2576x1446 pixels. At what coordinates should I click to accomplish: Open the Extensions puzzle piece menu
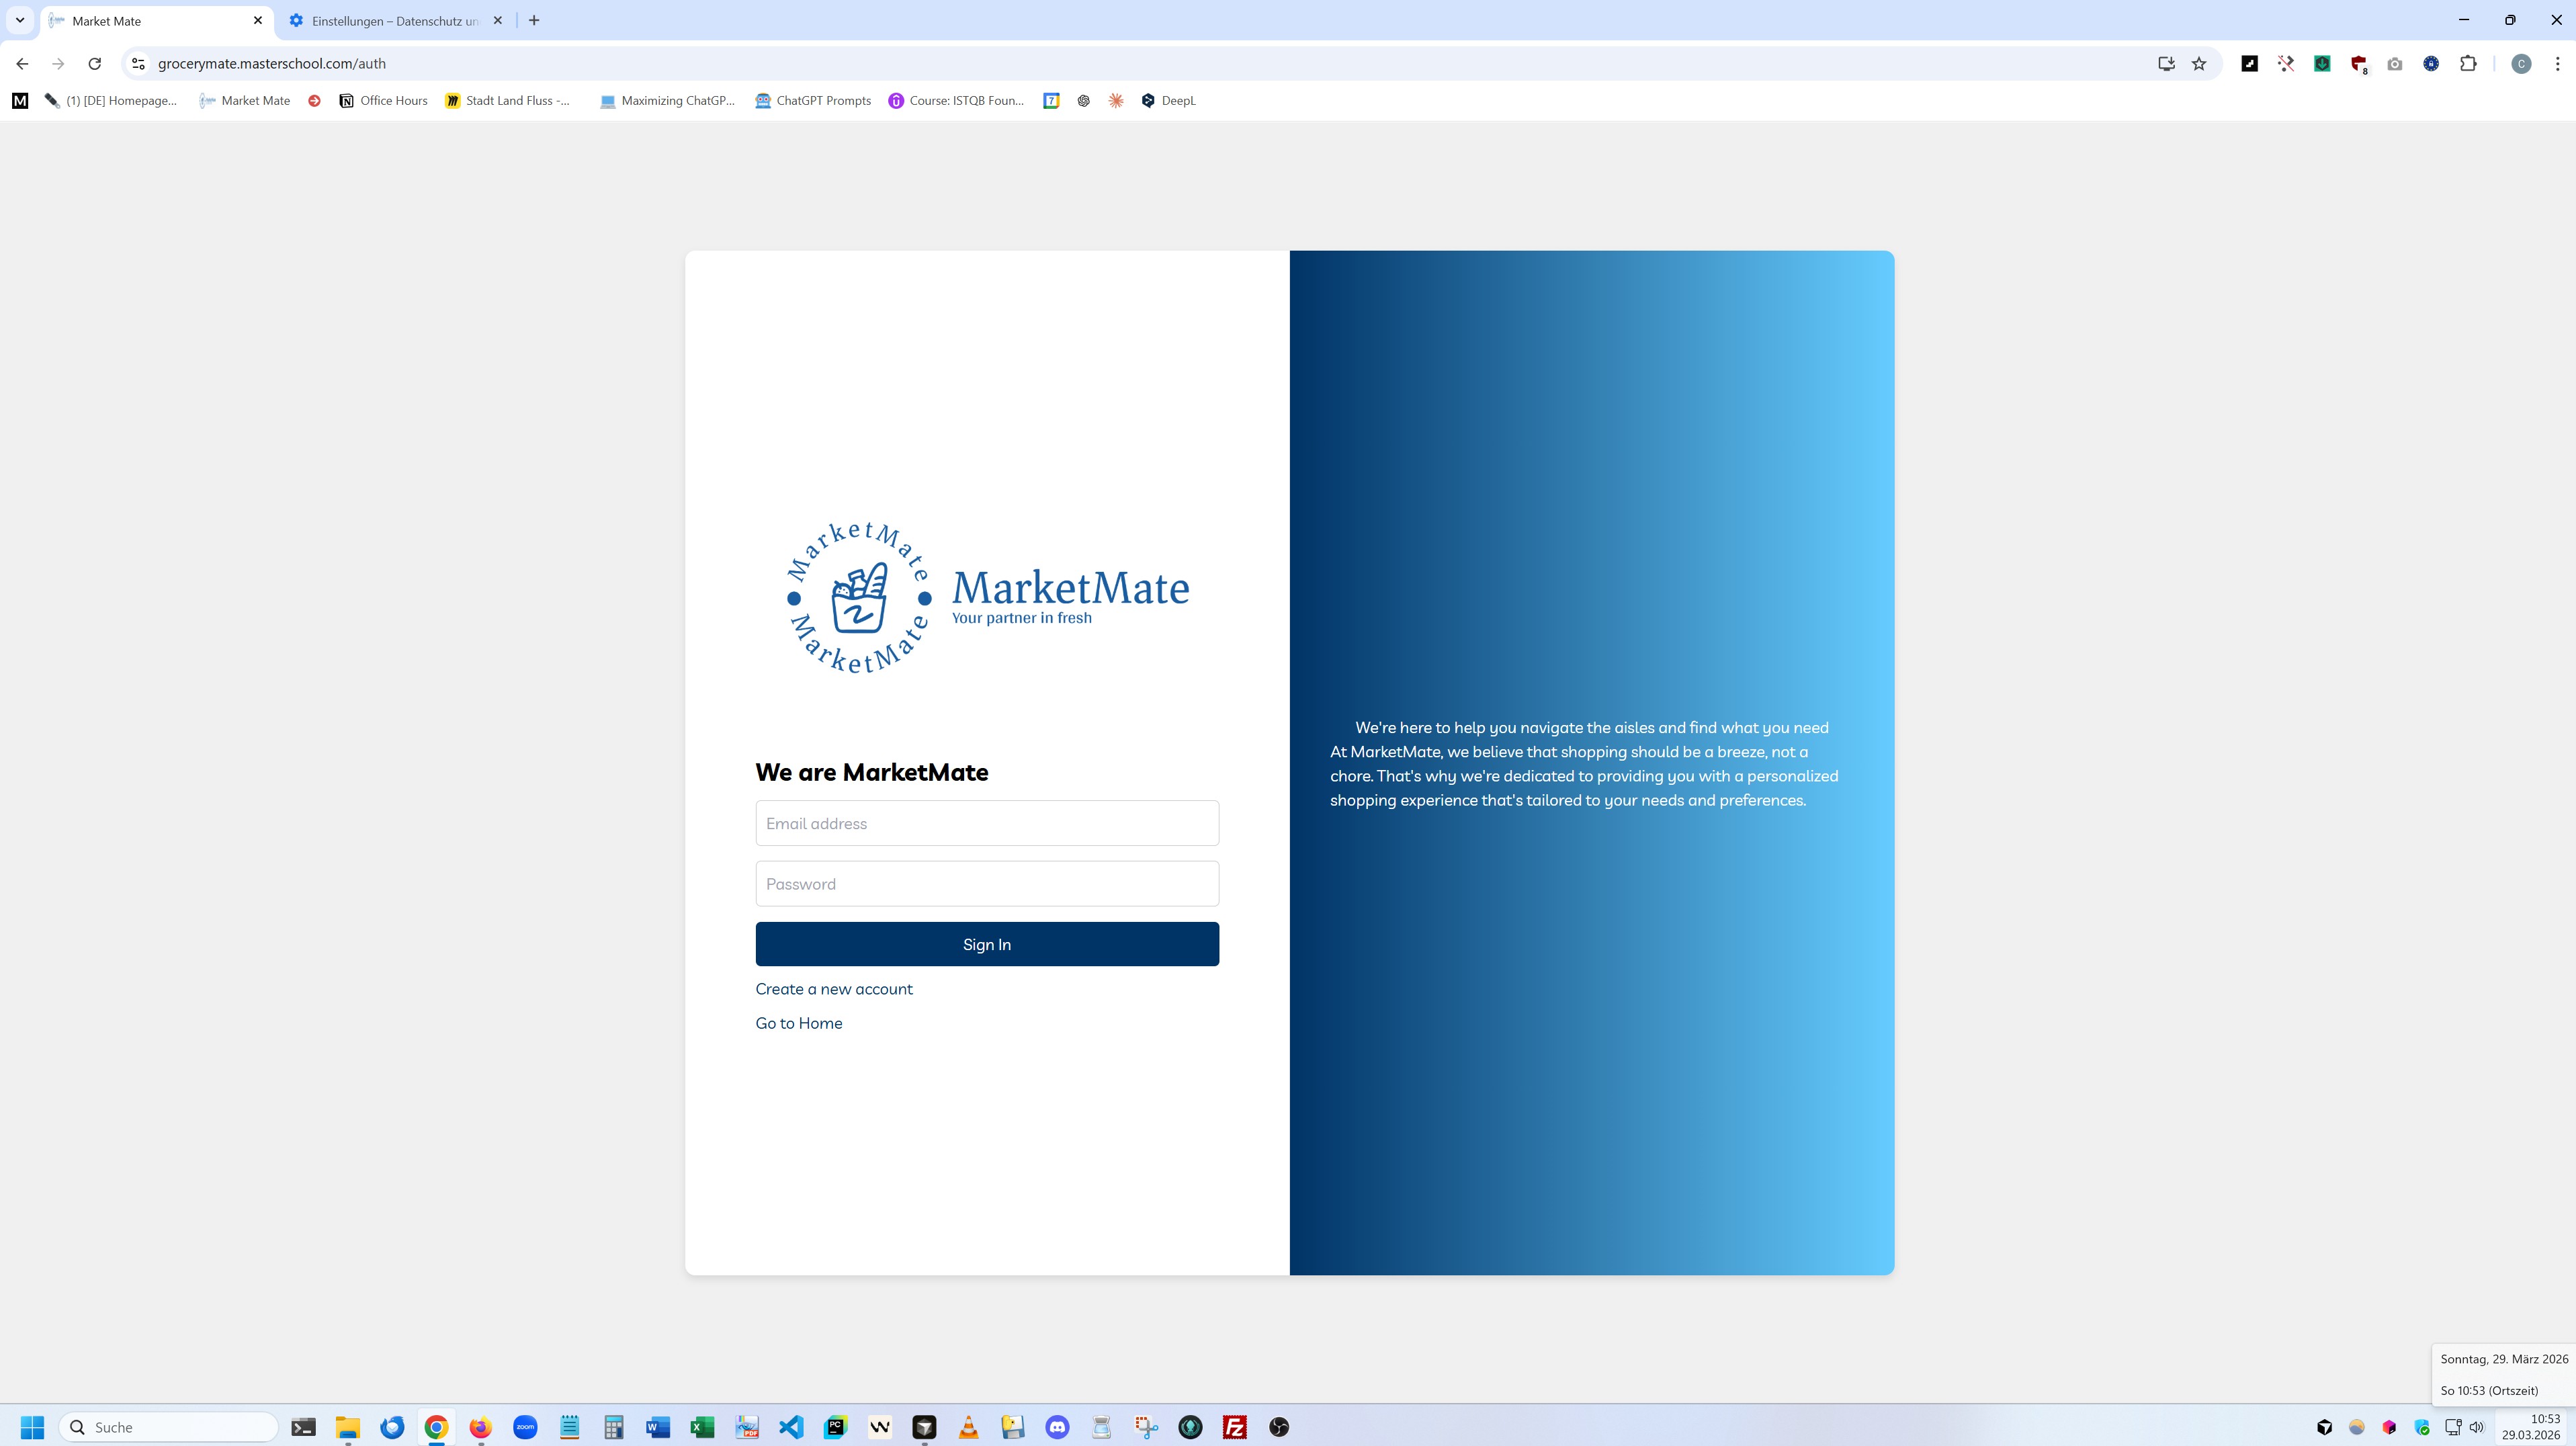[x=2468, y=64]
